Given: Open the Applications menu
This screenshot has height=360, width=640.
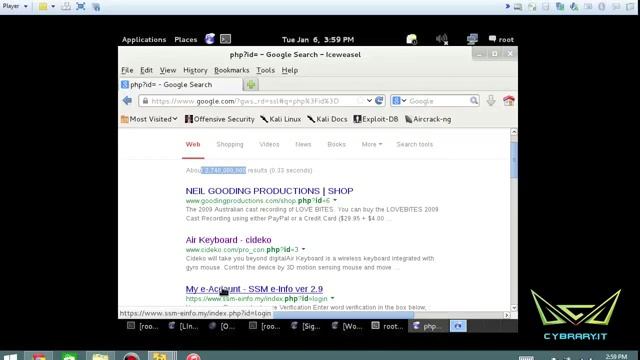Looking at the screenshot, I should (x=144, y=39).
